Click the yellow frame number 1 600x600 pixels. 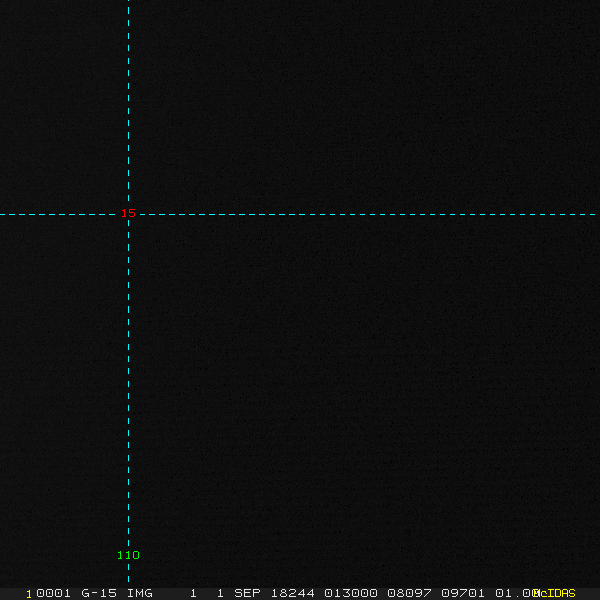click(29, 594)
